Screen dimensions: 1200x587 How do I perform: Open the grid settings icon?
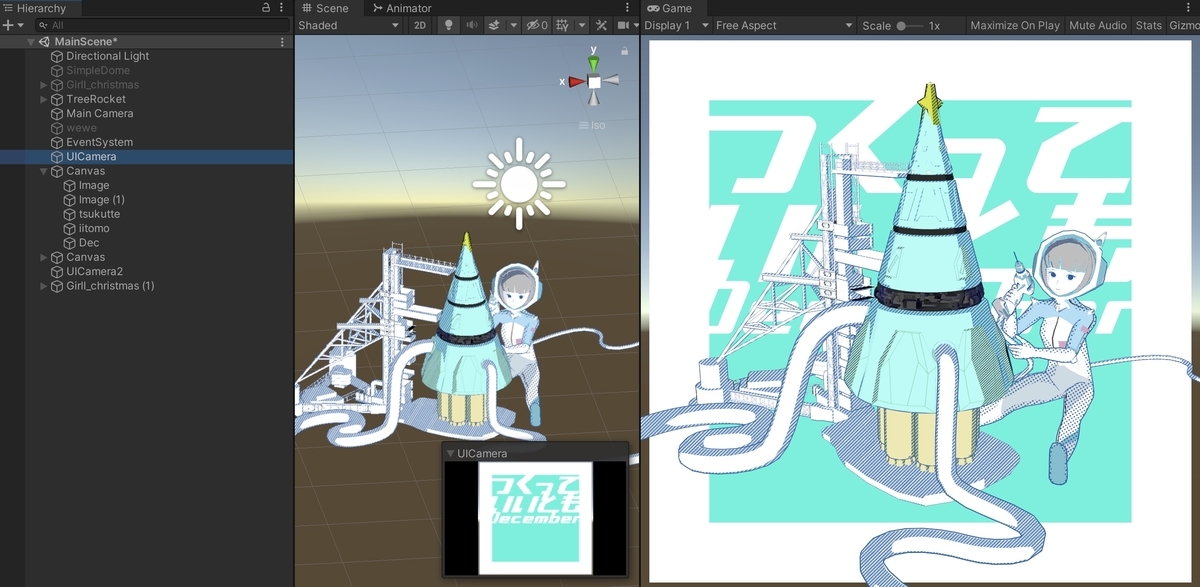click(x=562, y=25)
